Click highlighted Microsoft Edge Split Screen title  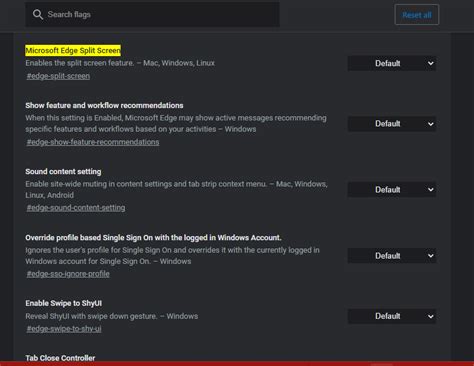coord(73,50)
